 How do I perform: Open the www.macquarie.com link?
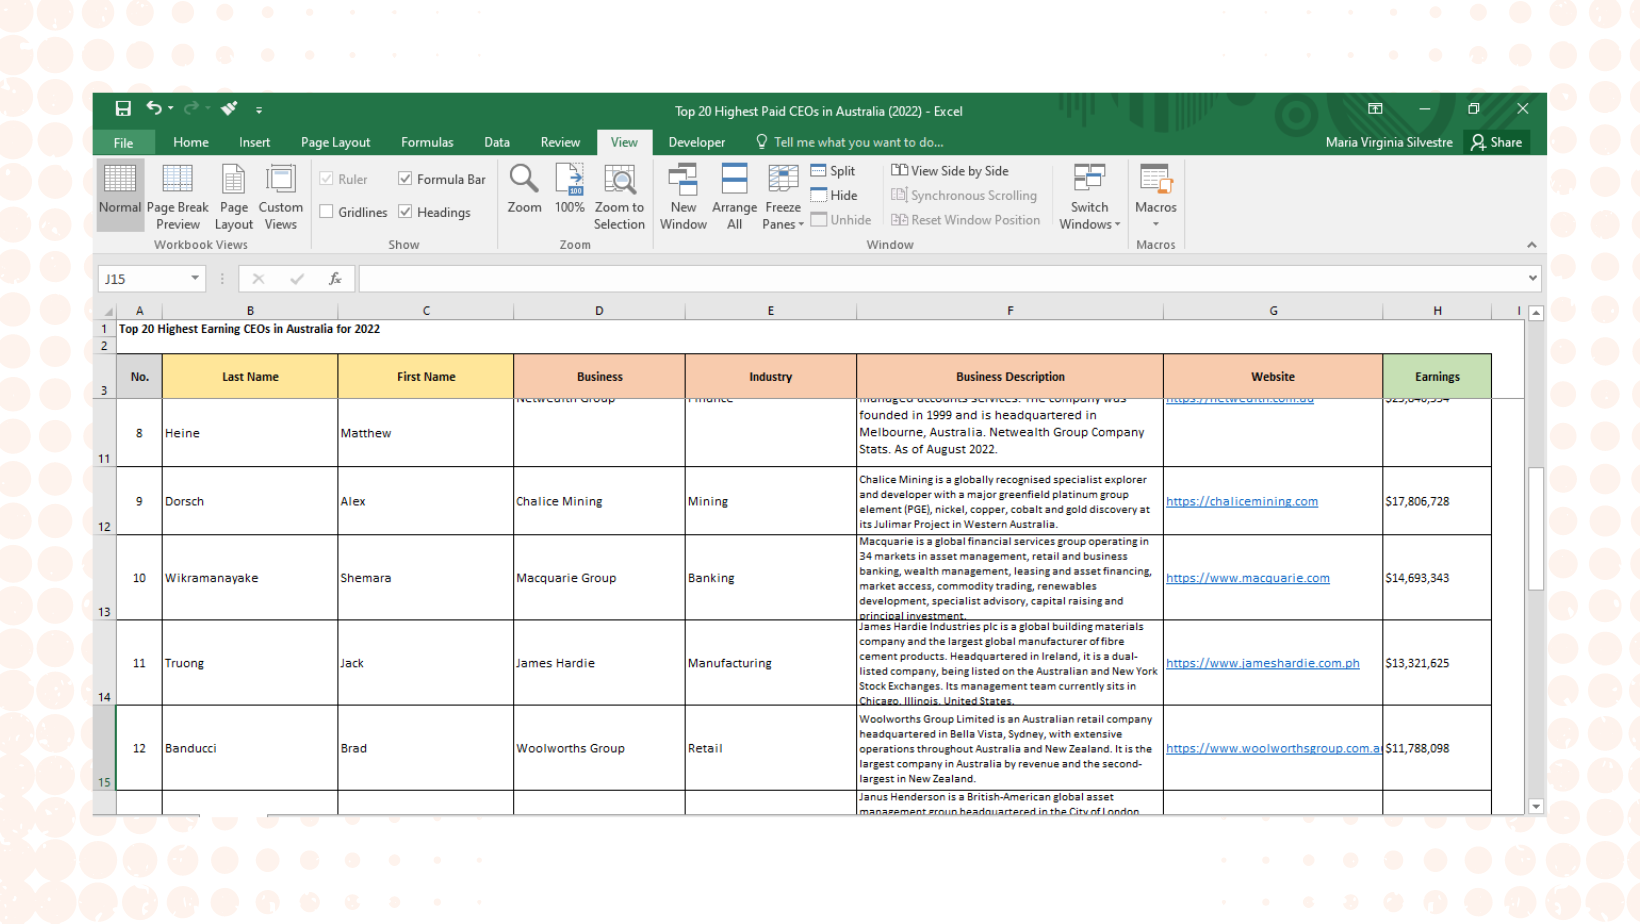1248,578
